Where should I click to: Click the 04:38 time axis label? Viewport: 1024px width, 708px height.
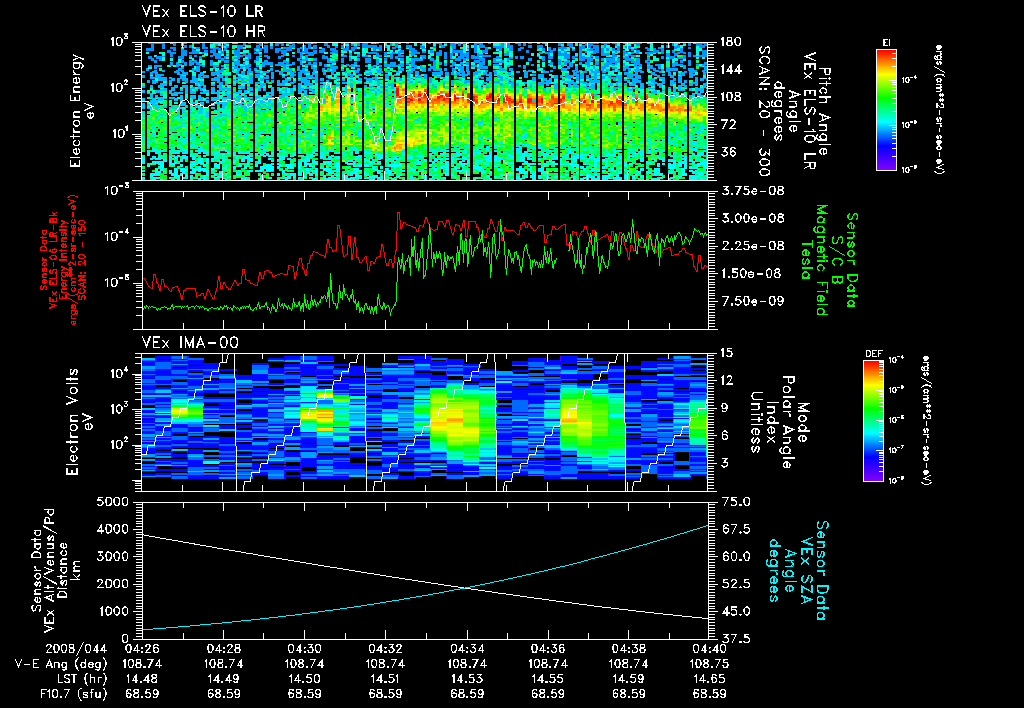point(628,649)
